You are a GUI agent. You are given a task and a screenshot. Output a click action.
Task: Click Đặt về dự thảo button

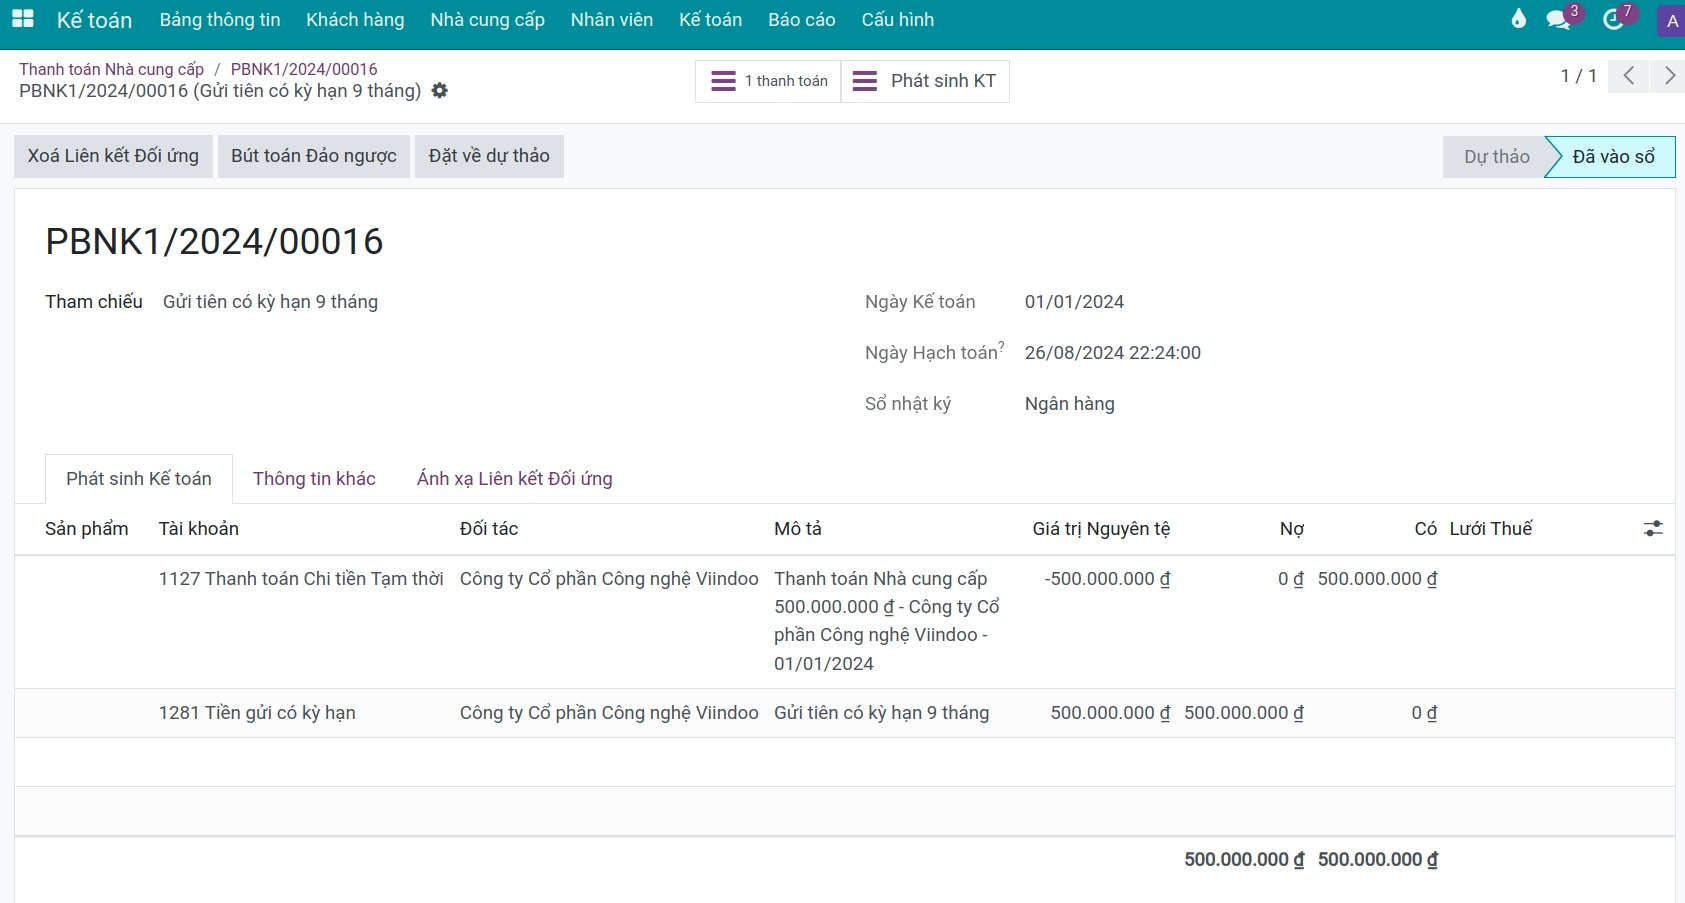point(489,156)
